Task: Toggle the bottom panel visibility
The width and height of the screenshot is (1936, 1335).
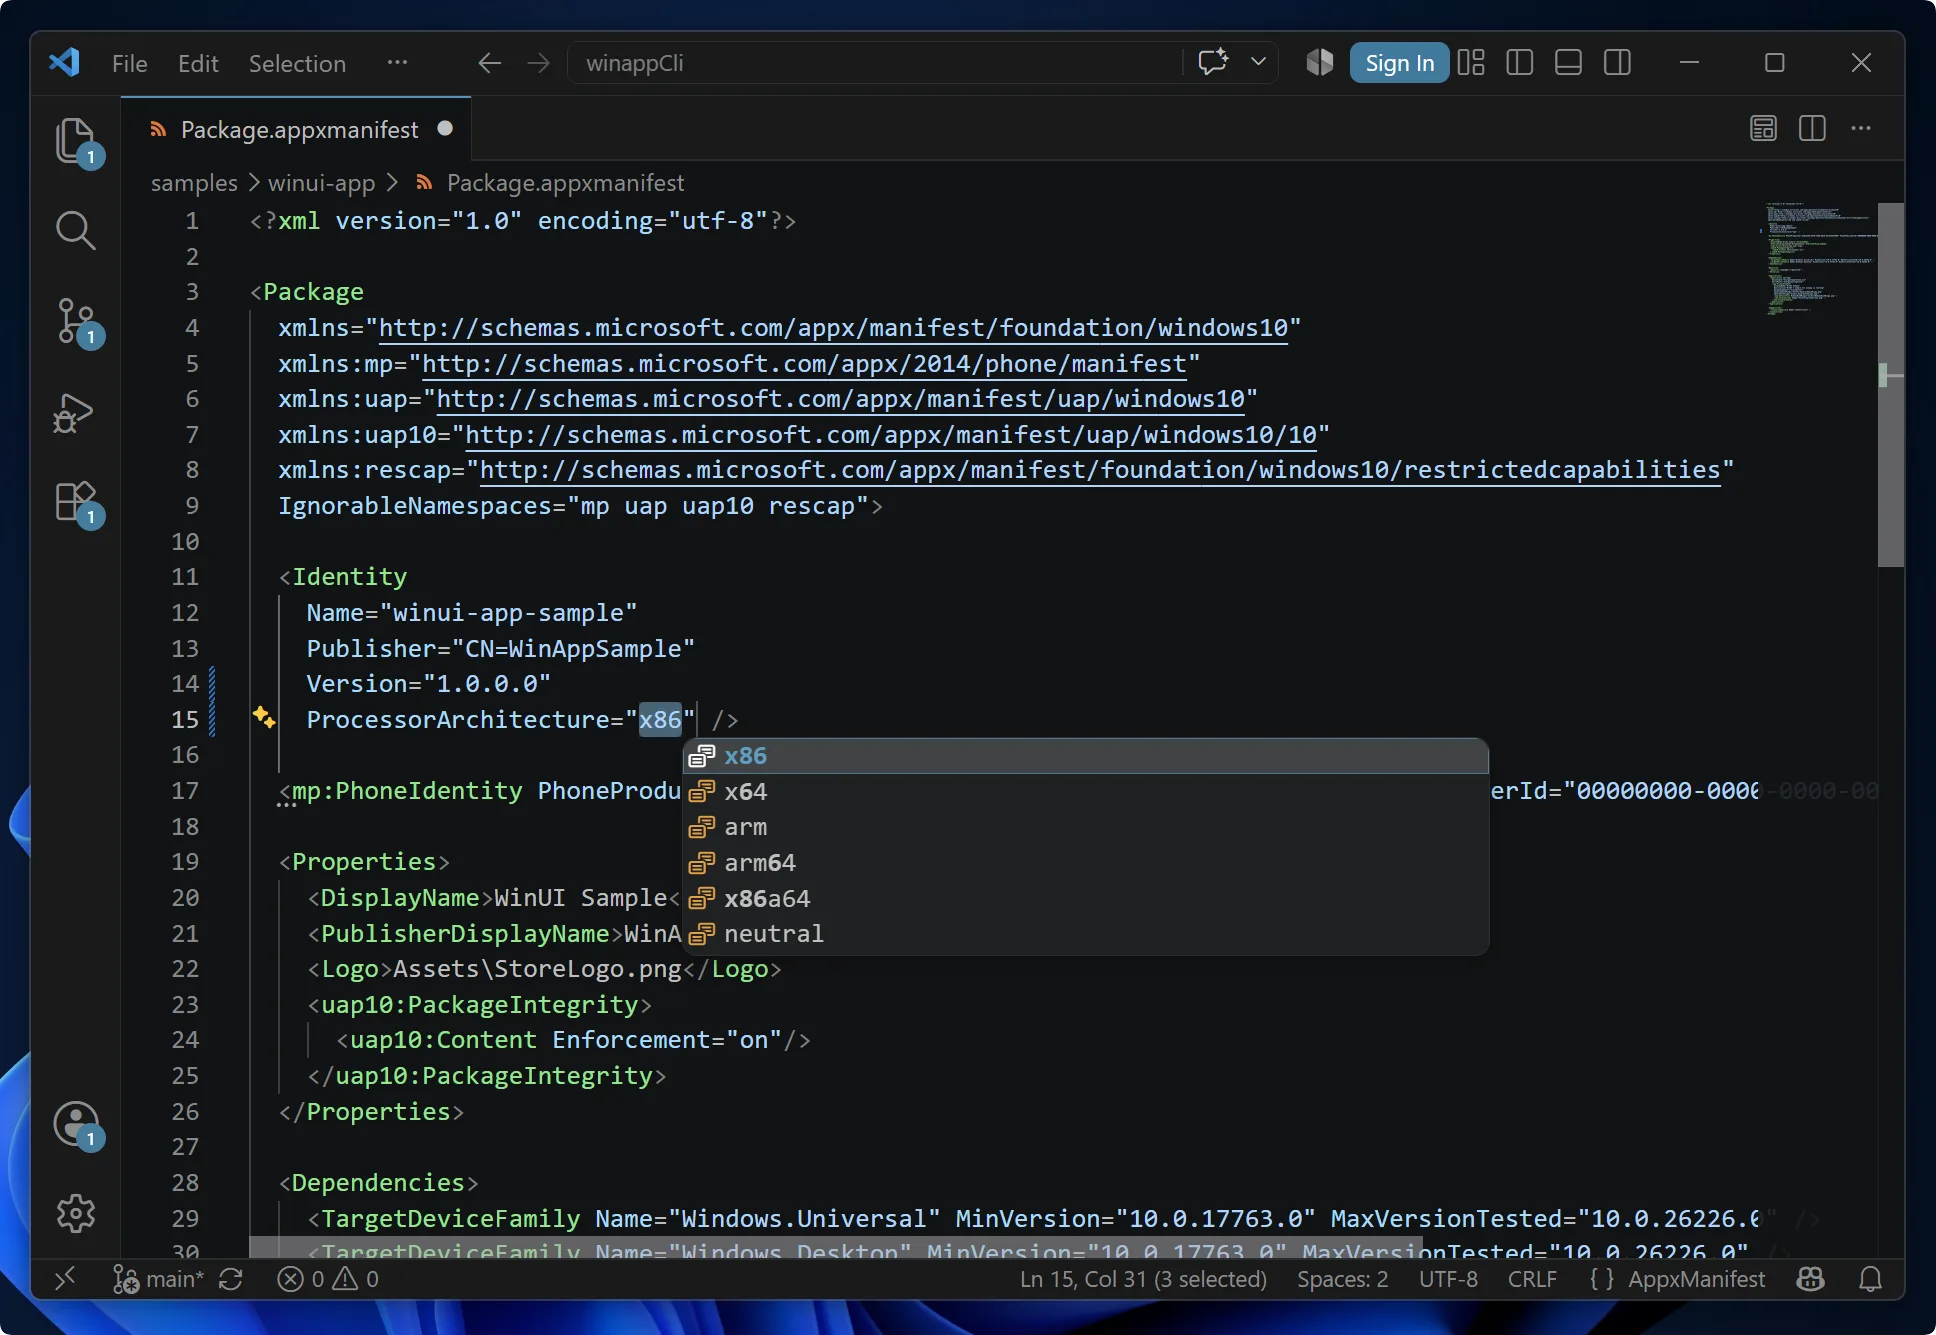Action: click(1569, 63)
